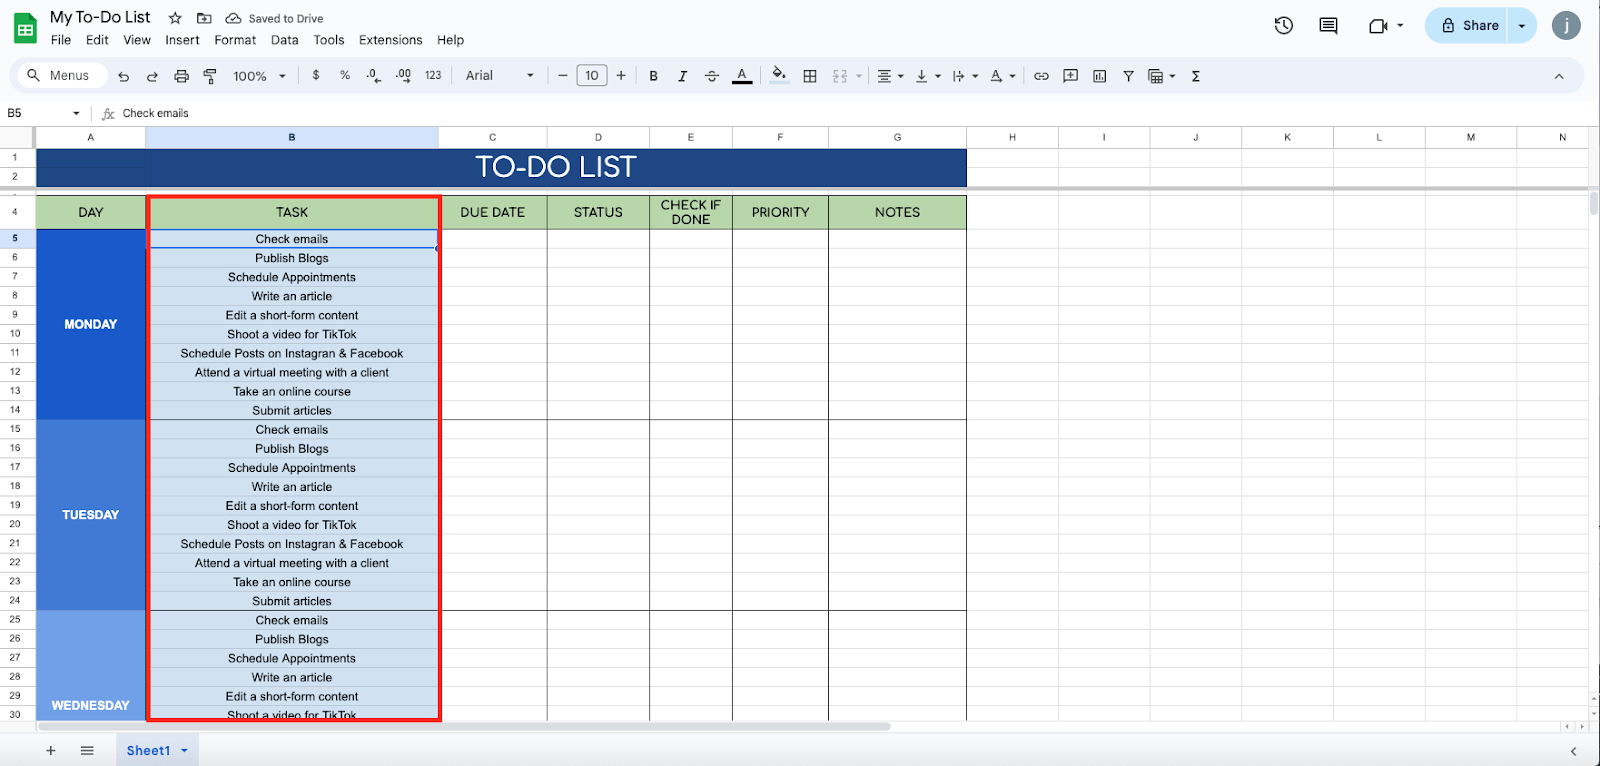Open the zoom 100% dropdown
The image size is (1600, 766).
(260, 76)
